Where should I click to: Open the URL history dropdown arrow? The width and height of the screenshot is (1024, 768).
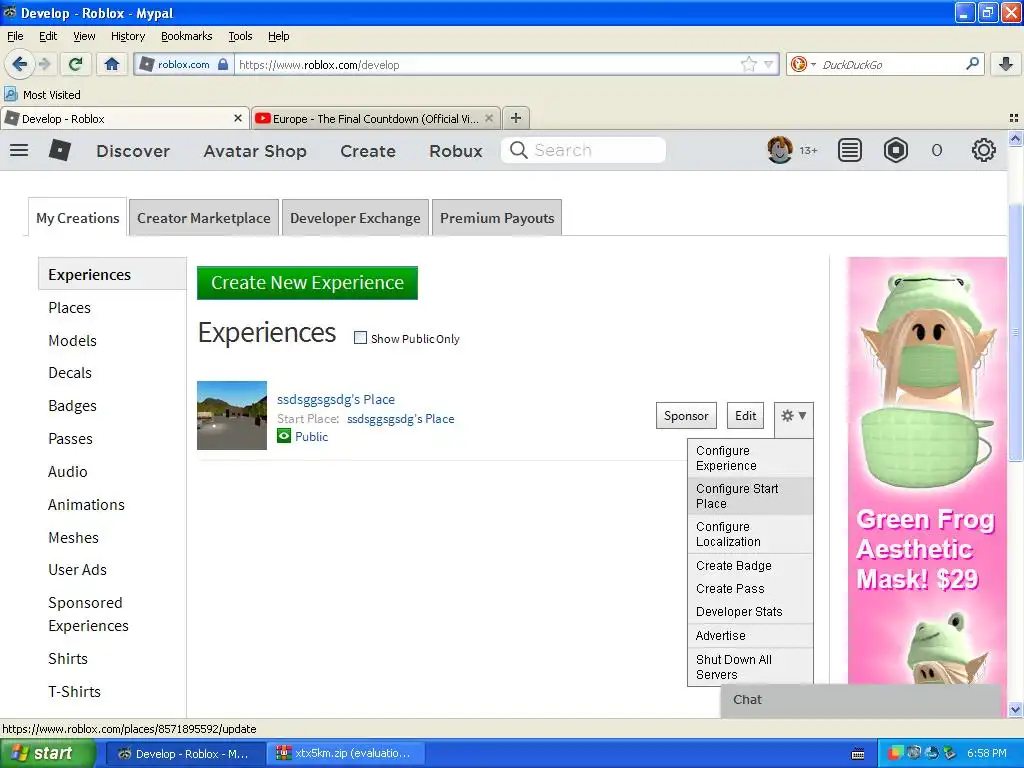click(x=768, y=64)
